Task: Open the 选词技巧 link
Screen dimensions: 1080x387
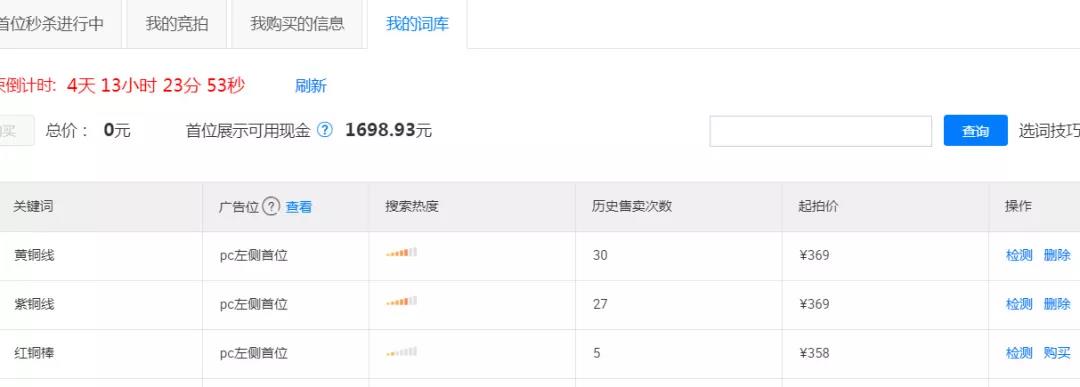Action: 1049,131
